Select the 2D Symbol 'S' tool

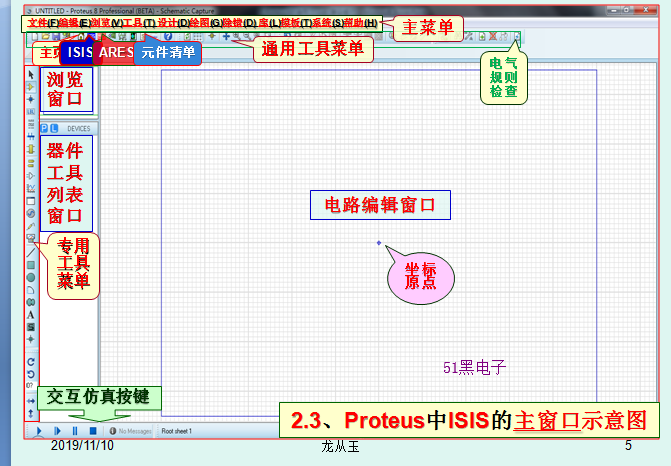(x=31, y=327)
